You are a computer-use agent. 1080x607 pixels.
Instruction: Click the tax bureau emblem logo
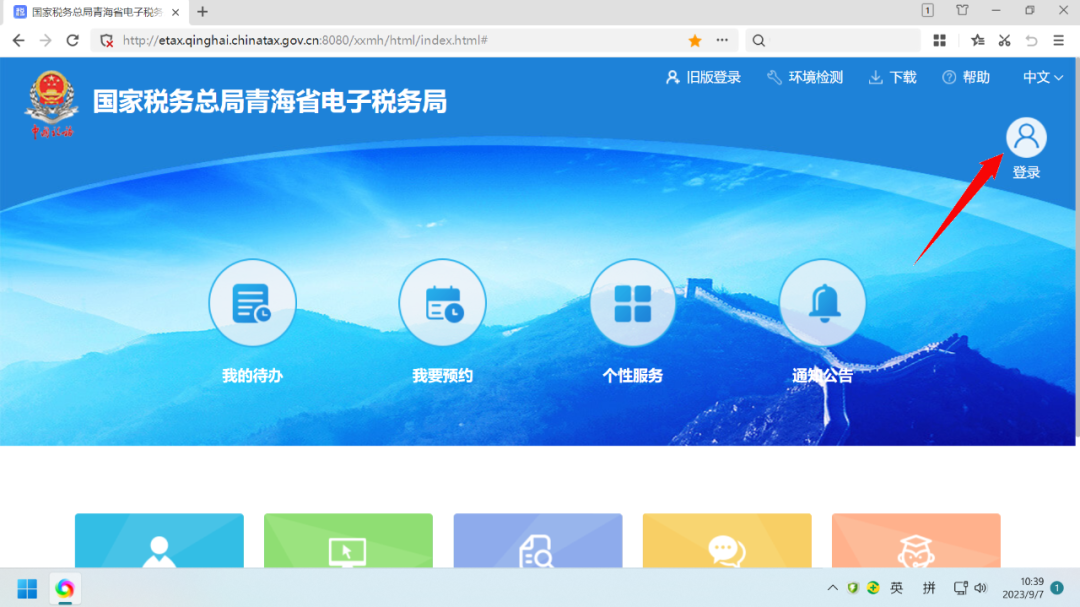coord(52,103)
